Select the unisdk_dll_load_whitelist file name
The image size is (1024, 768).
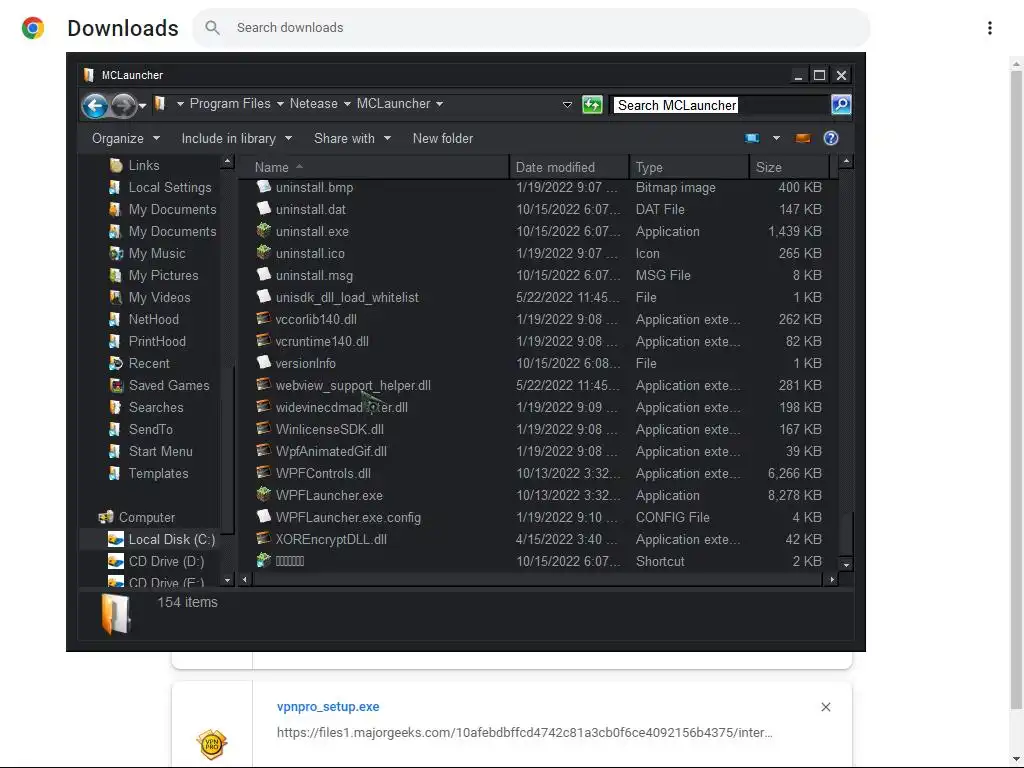pyautogui.click(x=347, y=297)
